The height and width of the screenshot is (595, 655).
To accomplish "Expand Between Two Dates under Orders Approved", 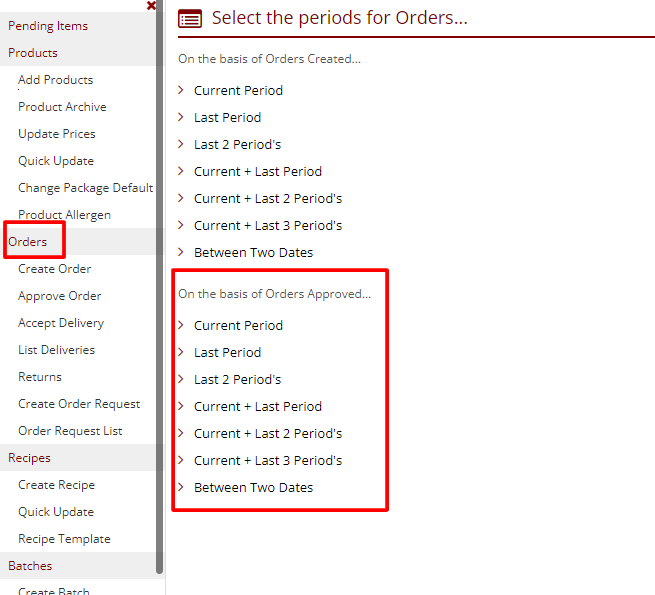I will 253,487.
